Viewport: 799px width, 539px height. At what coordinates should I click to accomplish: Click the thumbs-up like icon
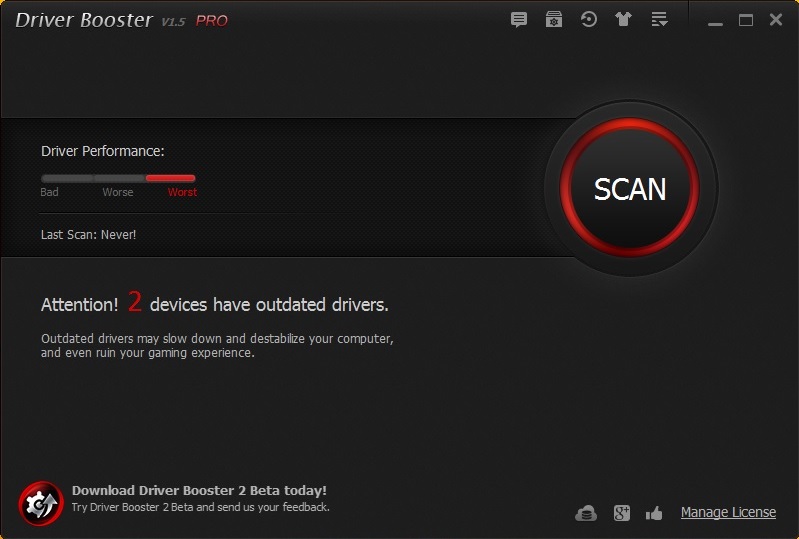click(x=654, y=513)
